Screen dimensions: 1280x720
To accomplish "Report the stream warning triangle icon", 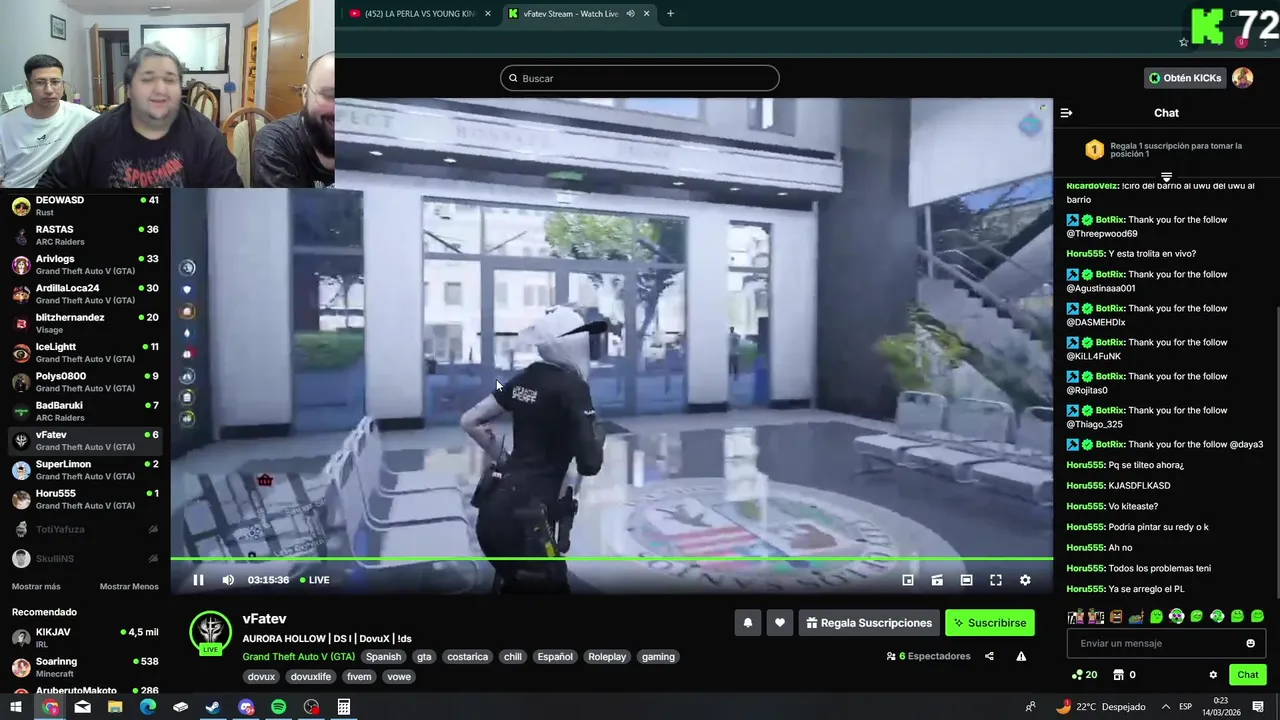I will pos(1021,657).
